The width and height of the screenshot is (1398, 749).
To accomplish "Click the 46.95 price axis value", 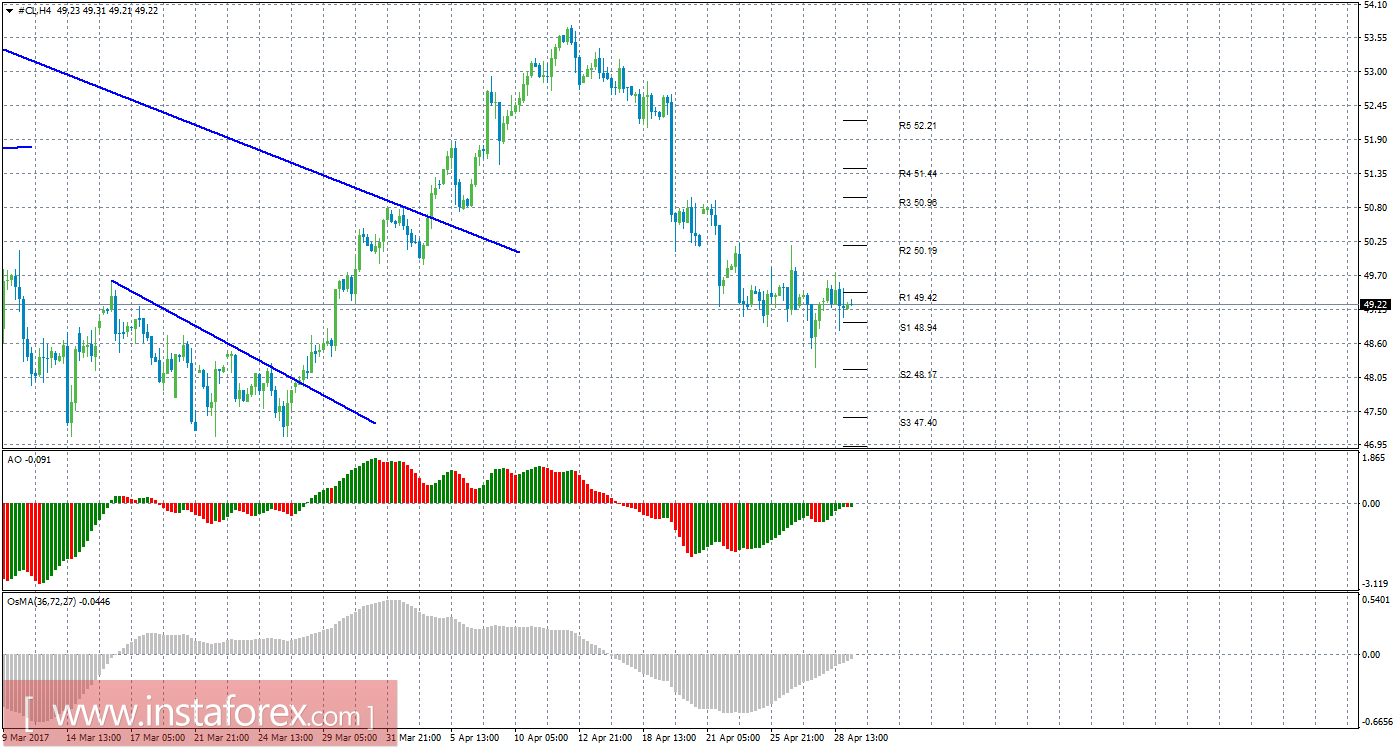I will point(1374,443).
